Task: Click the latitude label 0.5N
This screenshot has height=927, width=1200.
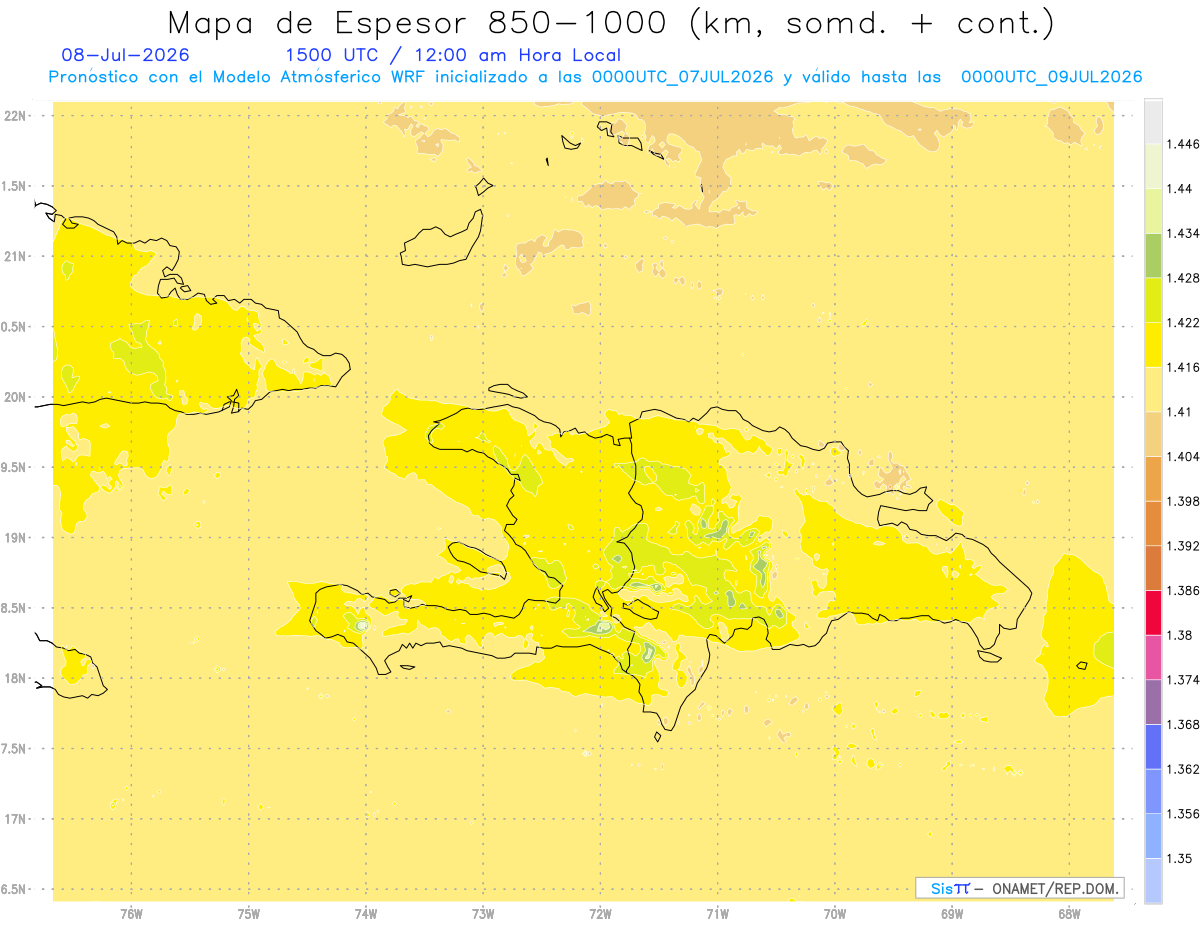Action: coord(15,327)
